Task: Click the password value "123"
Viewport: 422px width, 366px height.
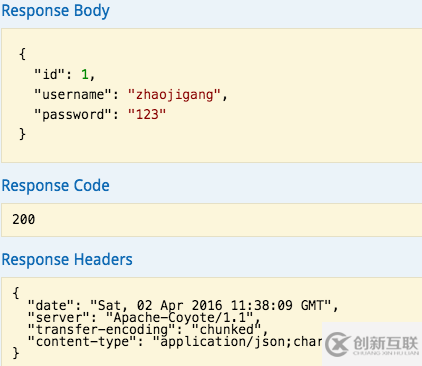Action: [x=147, y=115]
